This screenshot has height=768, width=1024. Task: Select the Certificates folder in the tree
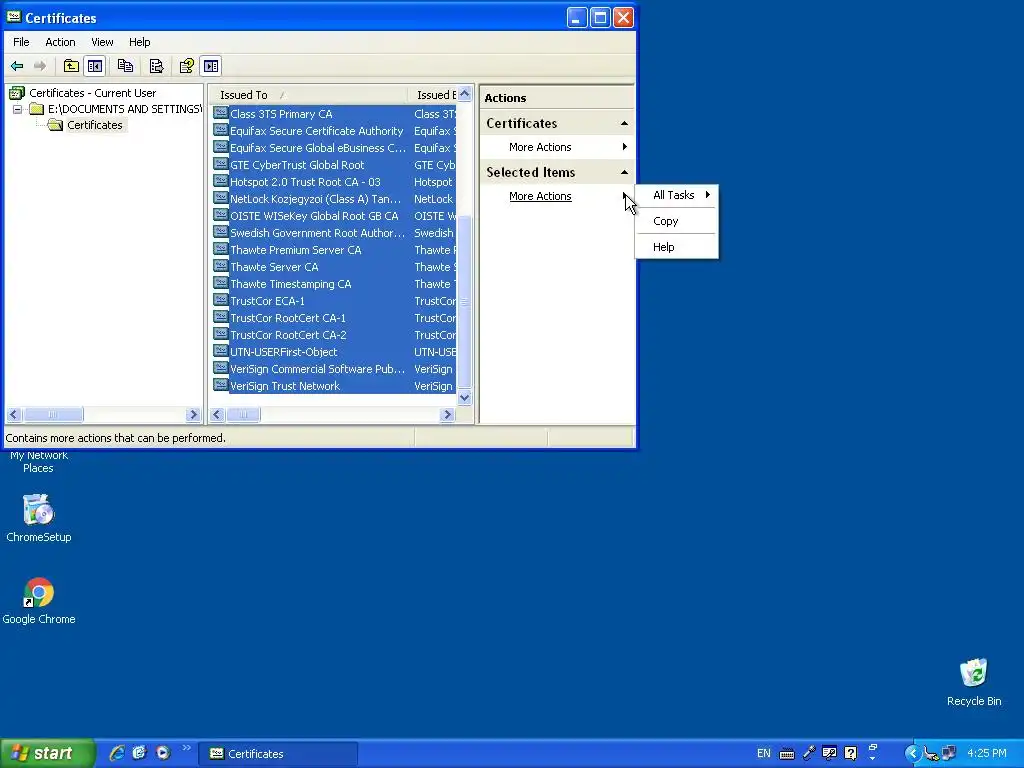pos(95,125)
